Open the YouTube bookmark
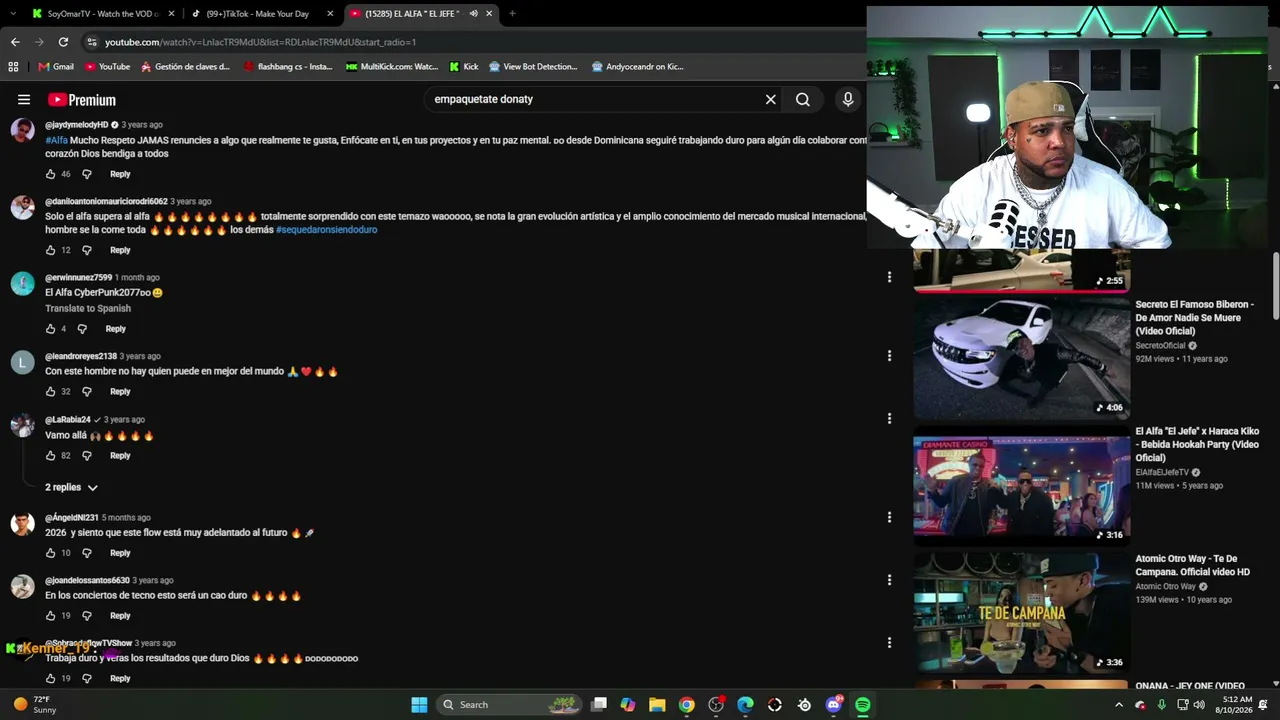 coord(108,67)
